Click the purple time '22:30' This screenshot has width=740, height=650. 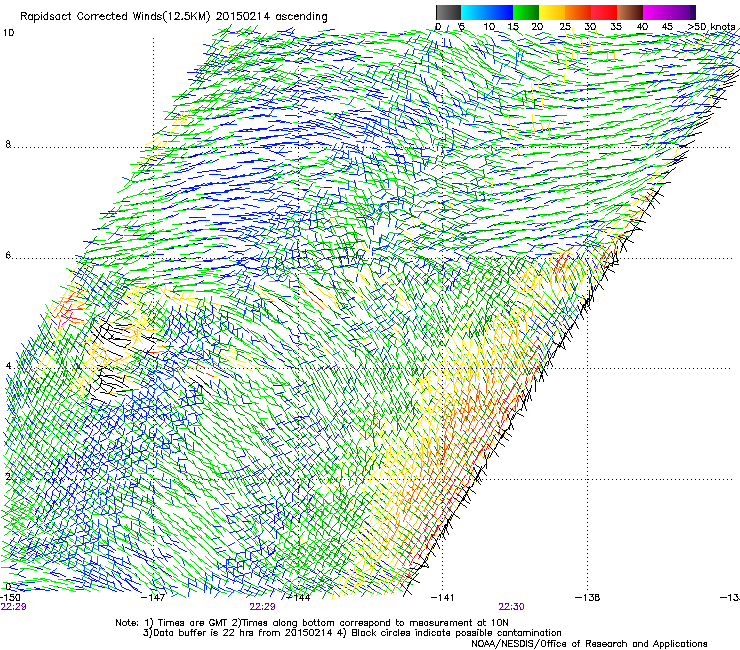tap(512, 607)
